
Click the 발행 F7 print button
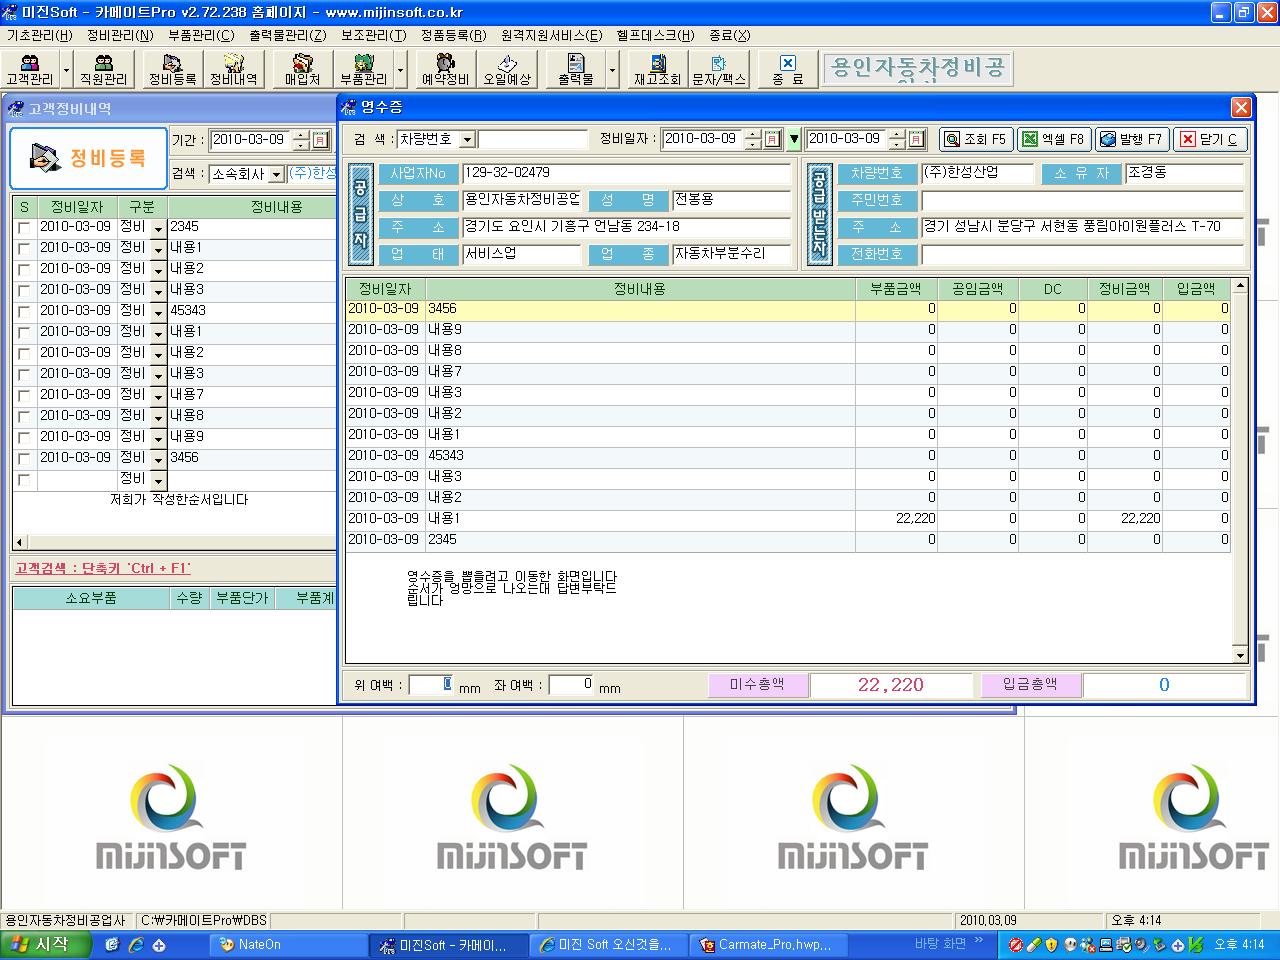(1132, 139)
